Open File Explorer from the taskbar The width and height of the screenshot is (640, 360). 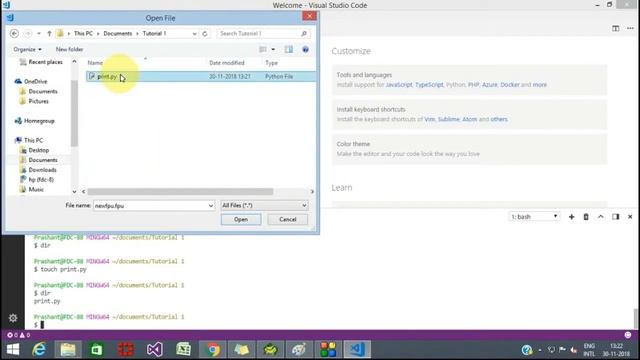click(68, 349)
